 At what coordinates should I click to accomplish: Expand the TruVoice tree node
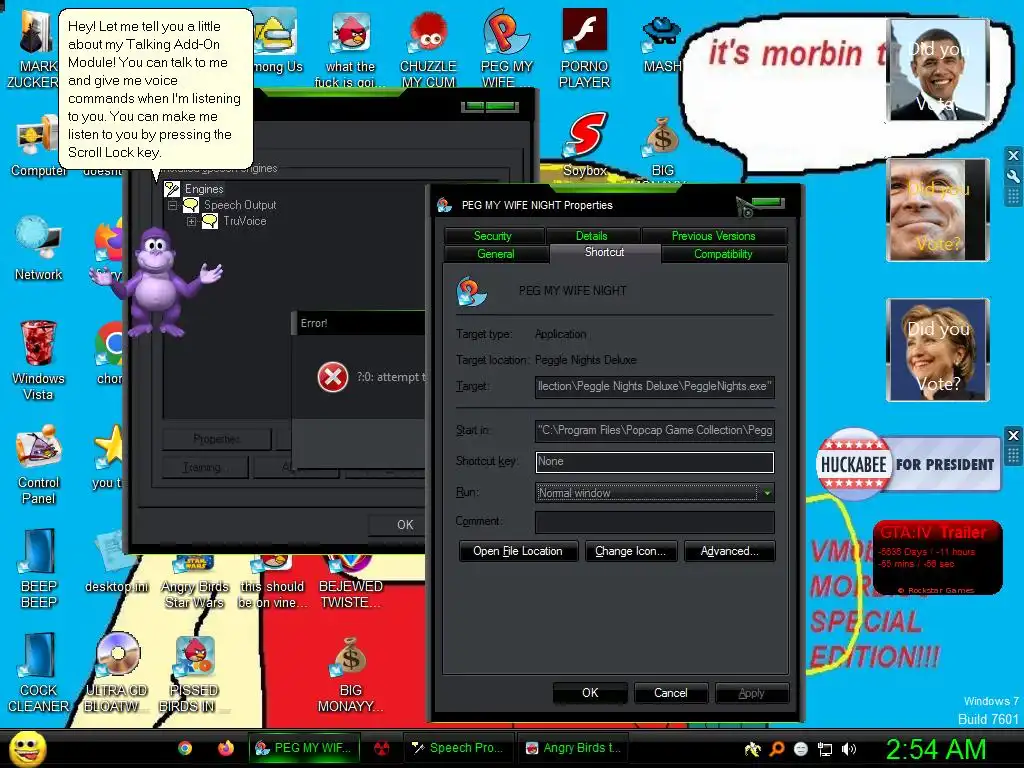pos(191,221)
